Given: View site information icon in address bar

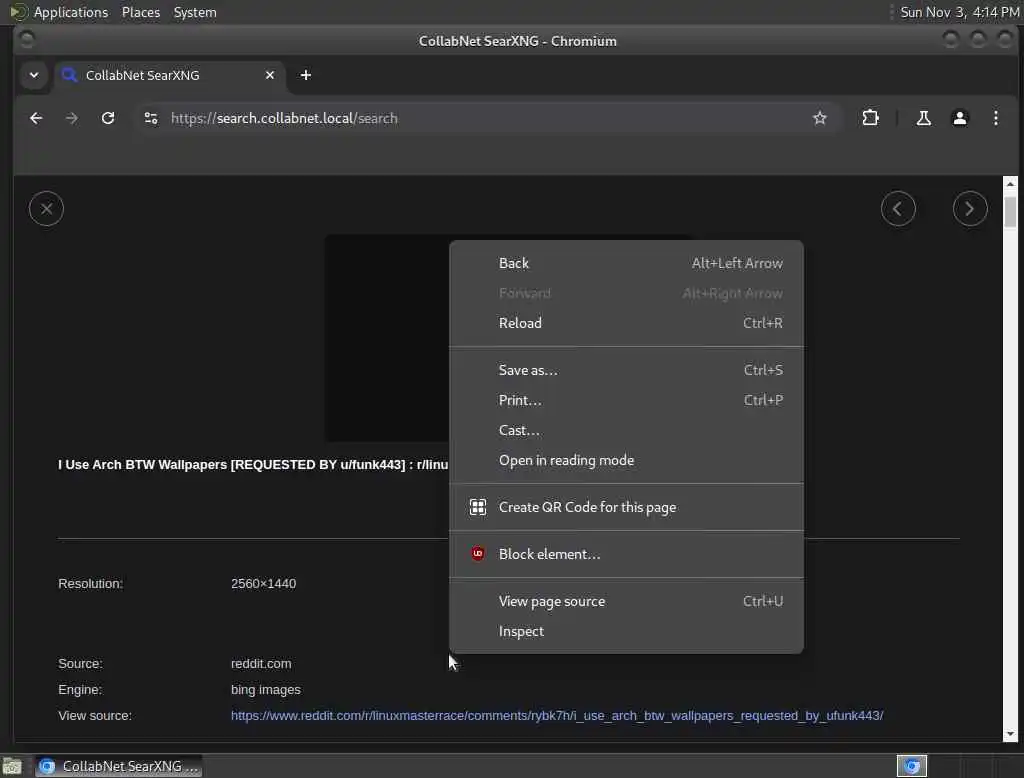Looking at the screenshot, I should (151, 118).
